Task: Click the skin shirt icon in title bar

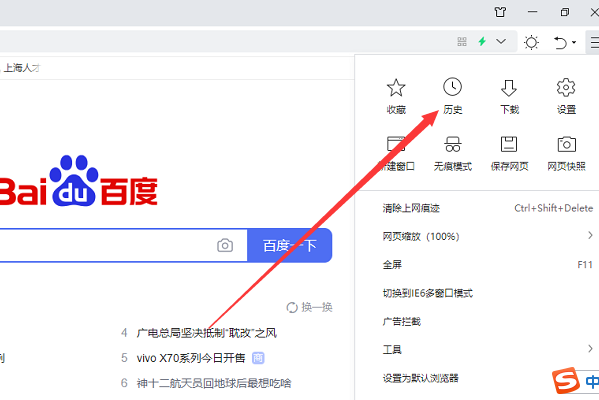Action: (x=500, y=12)
